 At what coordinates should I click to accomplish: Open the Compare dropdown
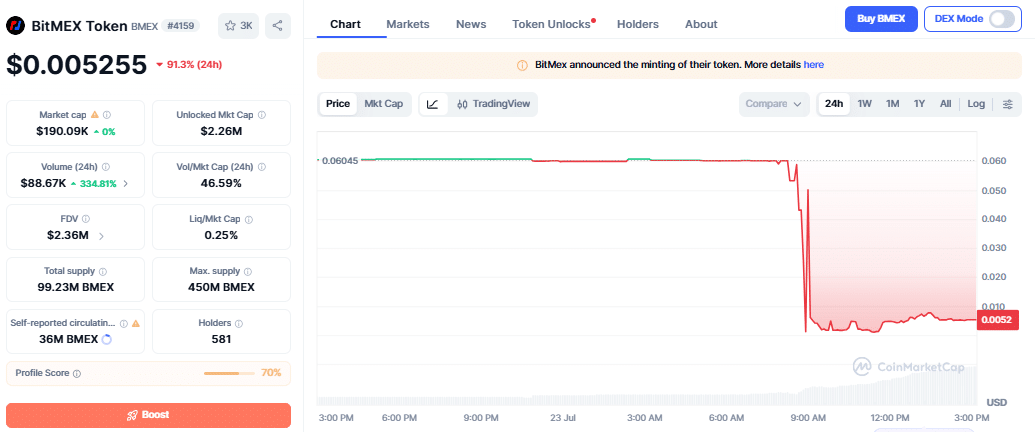[x=774, y=104]
